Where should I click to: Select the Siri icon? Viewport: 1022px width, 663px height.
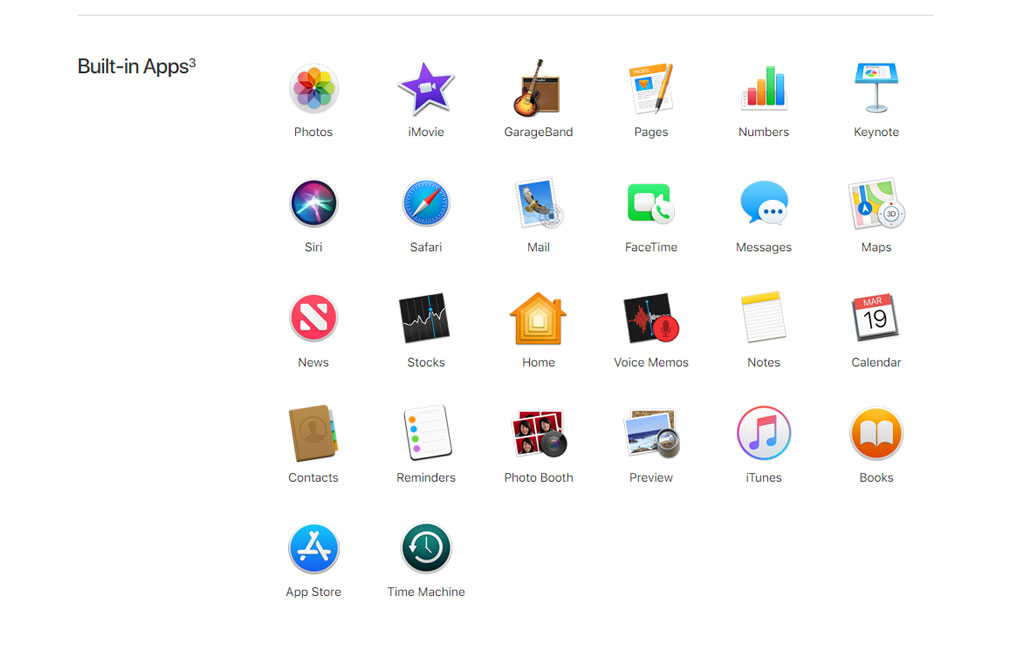314,203
